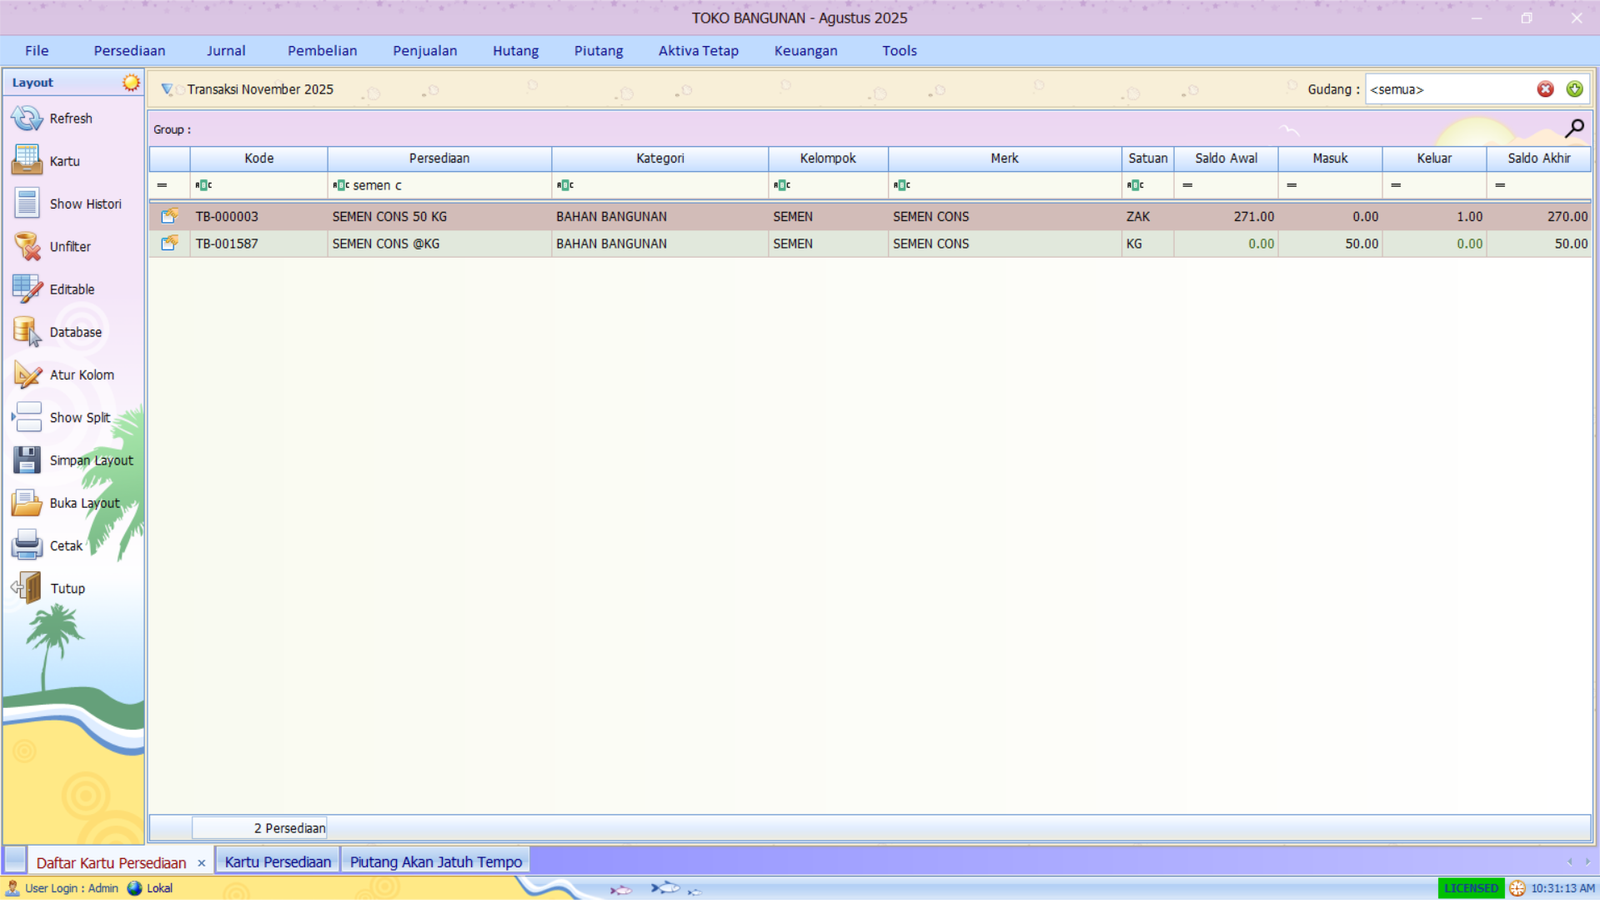Viewport: 1600px width, 900px height.
Task: Open the Kartu icon in sidebar
Action: point(25,160)
